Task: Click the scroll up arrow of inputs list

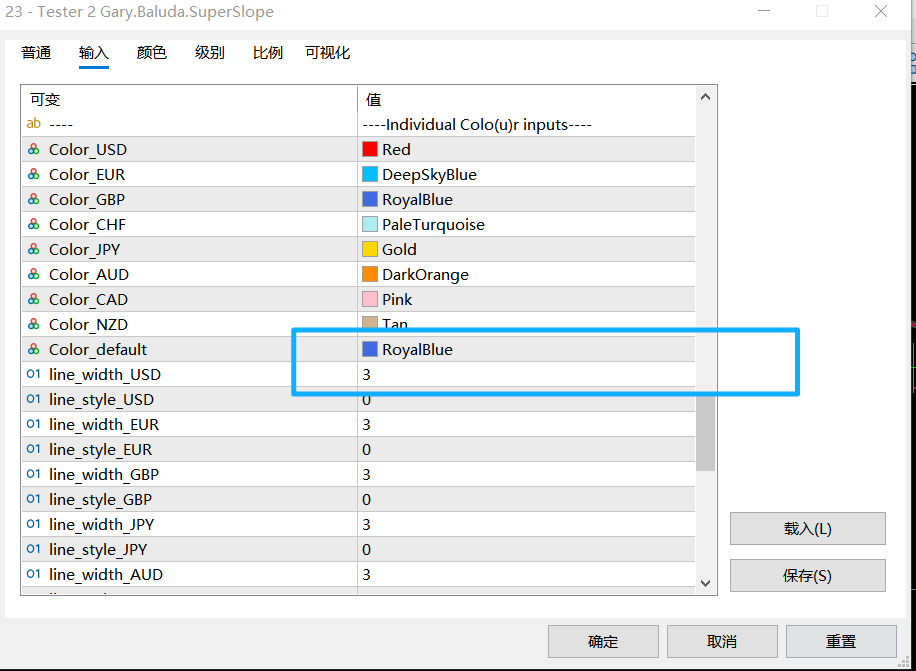Action: [705, 97]
